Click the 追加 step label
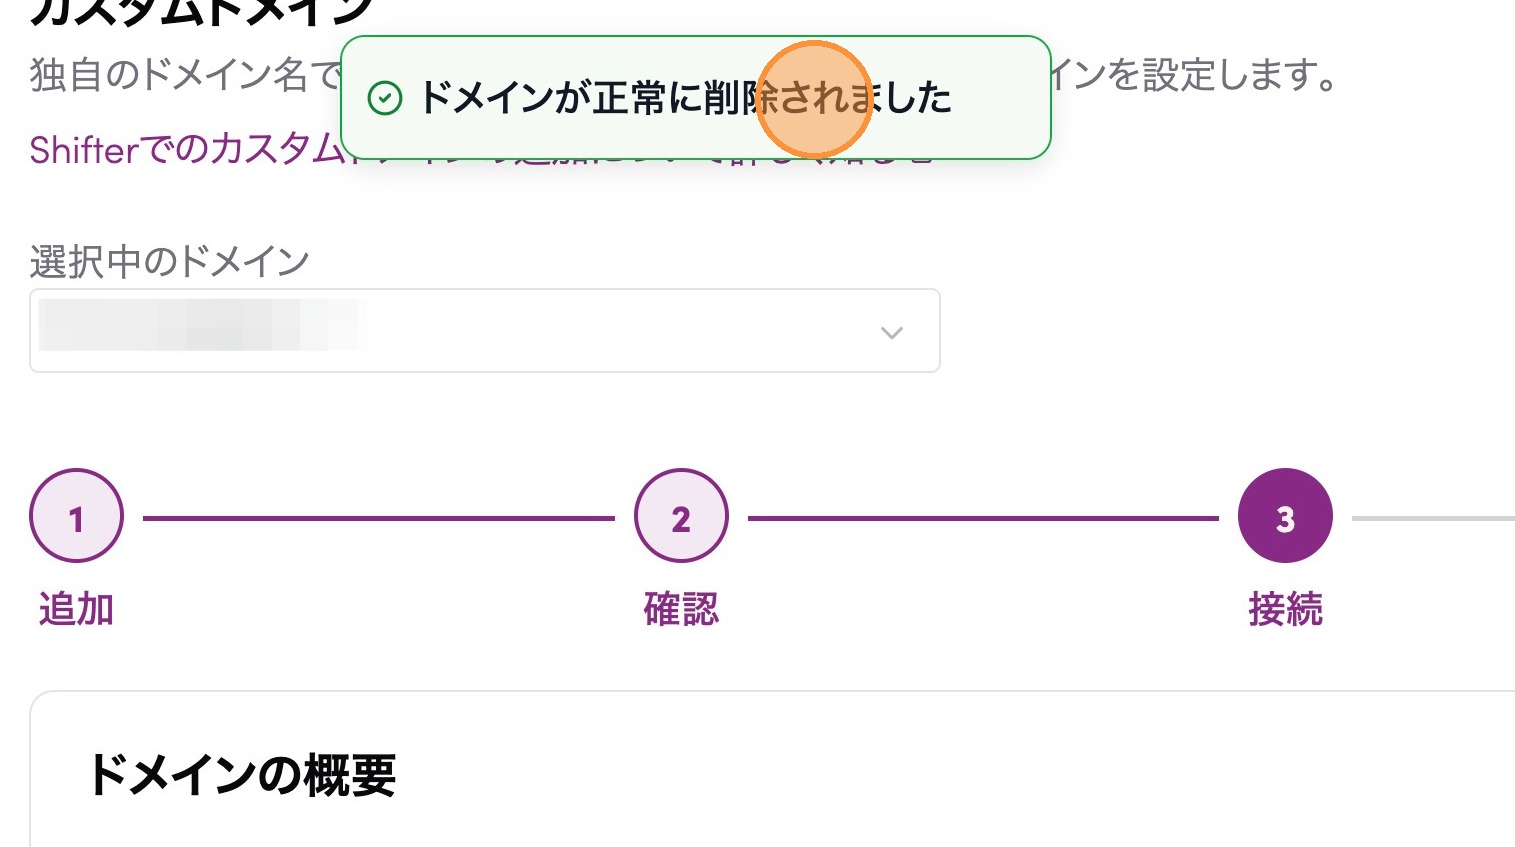Screen dimensions: 1515x847 point(77,608)
